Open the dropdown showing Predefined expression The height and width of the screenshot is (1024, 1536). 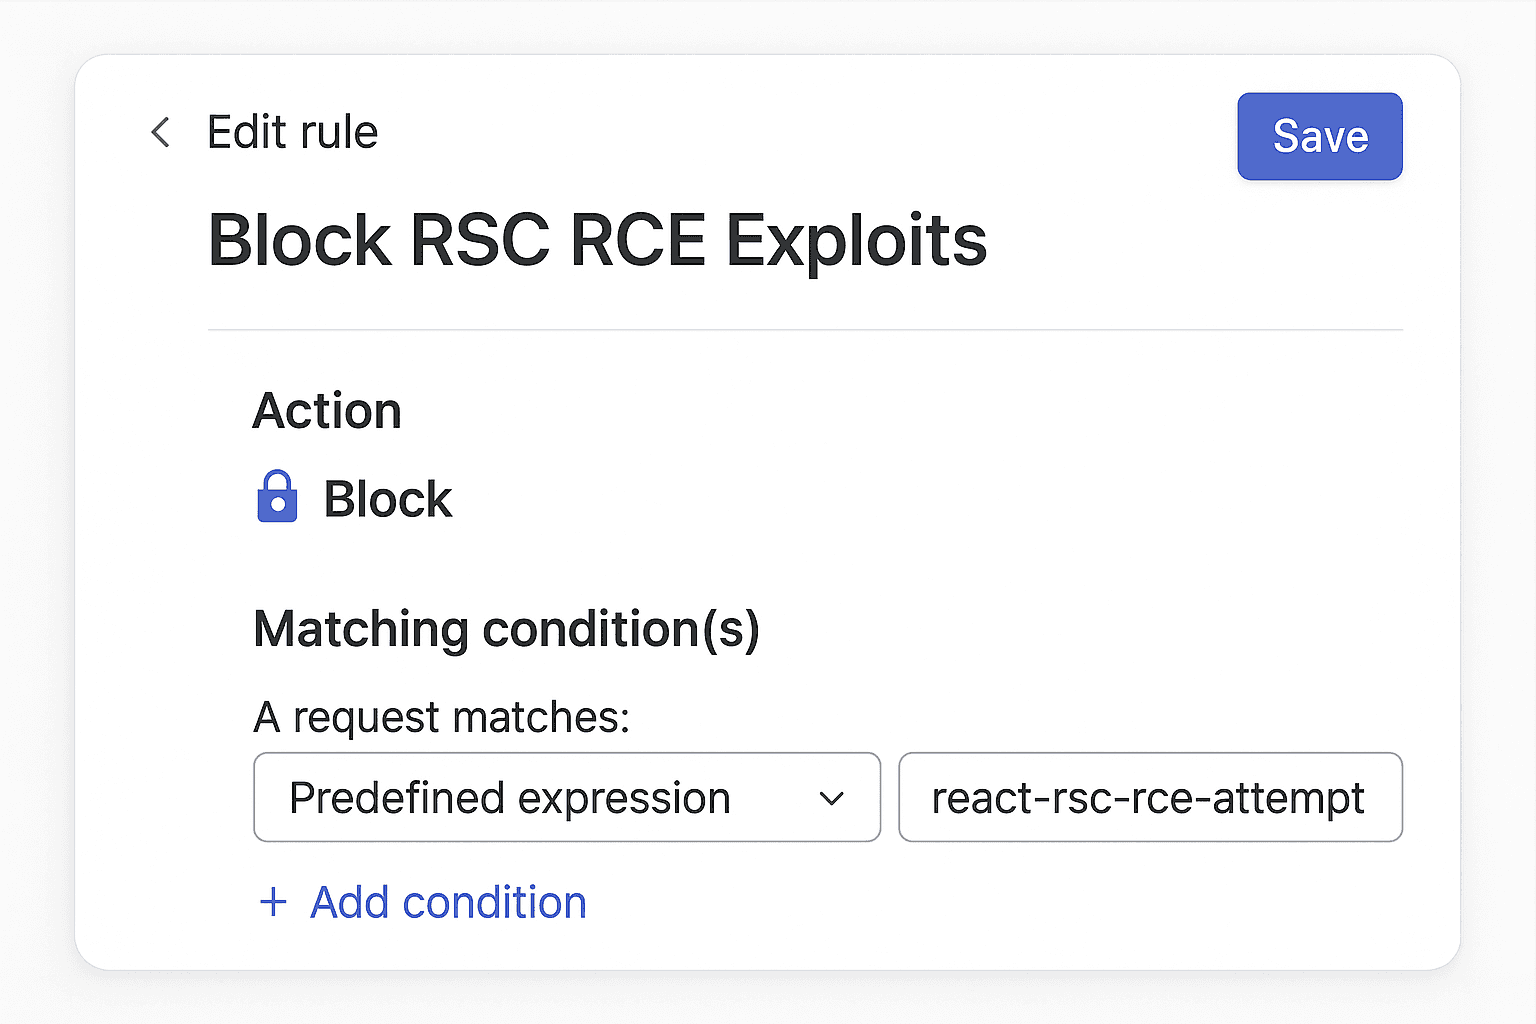click(566, 798)
